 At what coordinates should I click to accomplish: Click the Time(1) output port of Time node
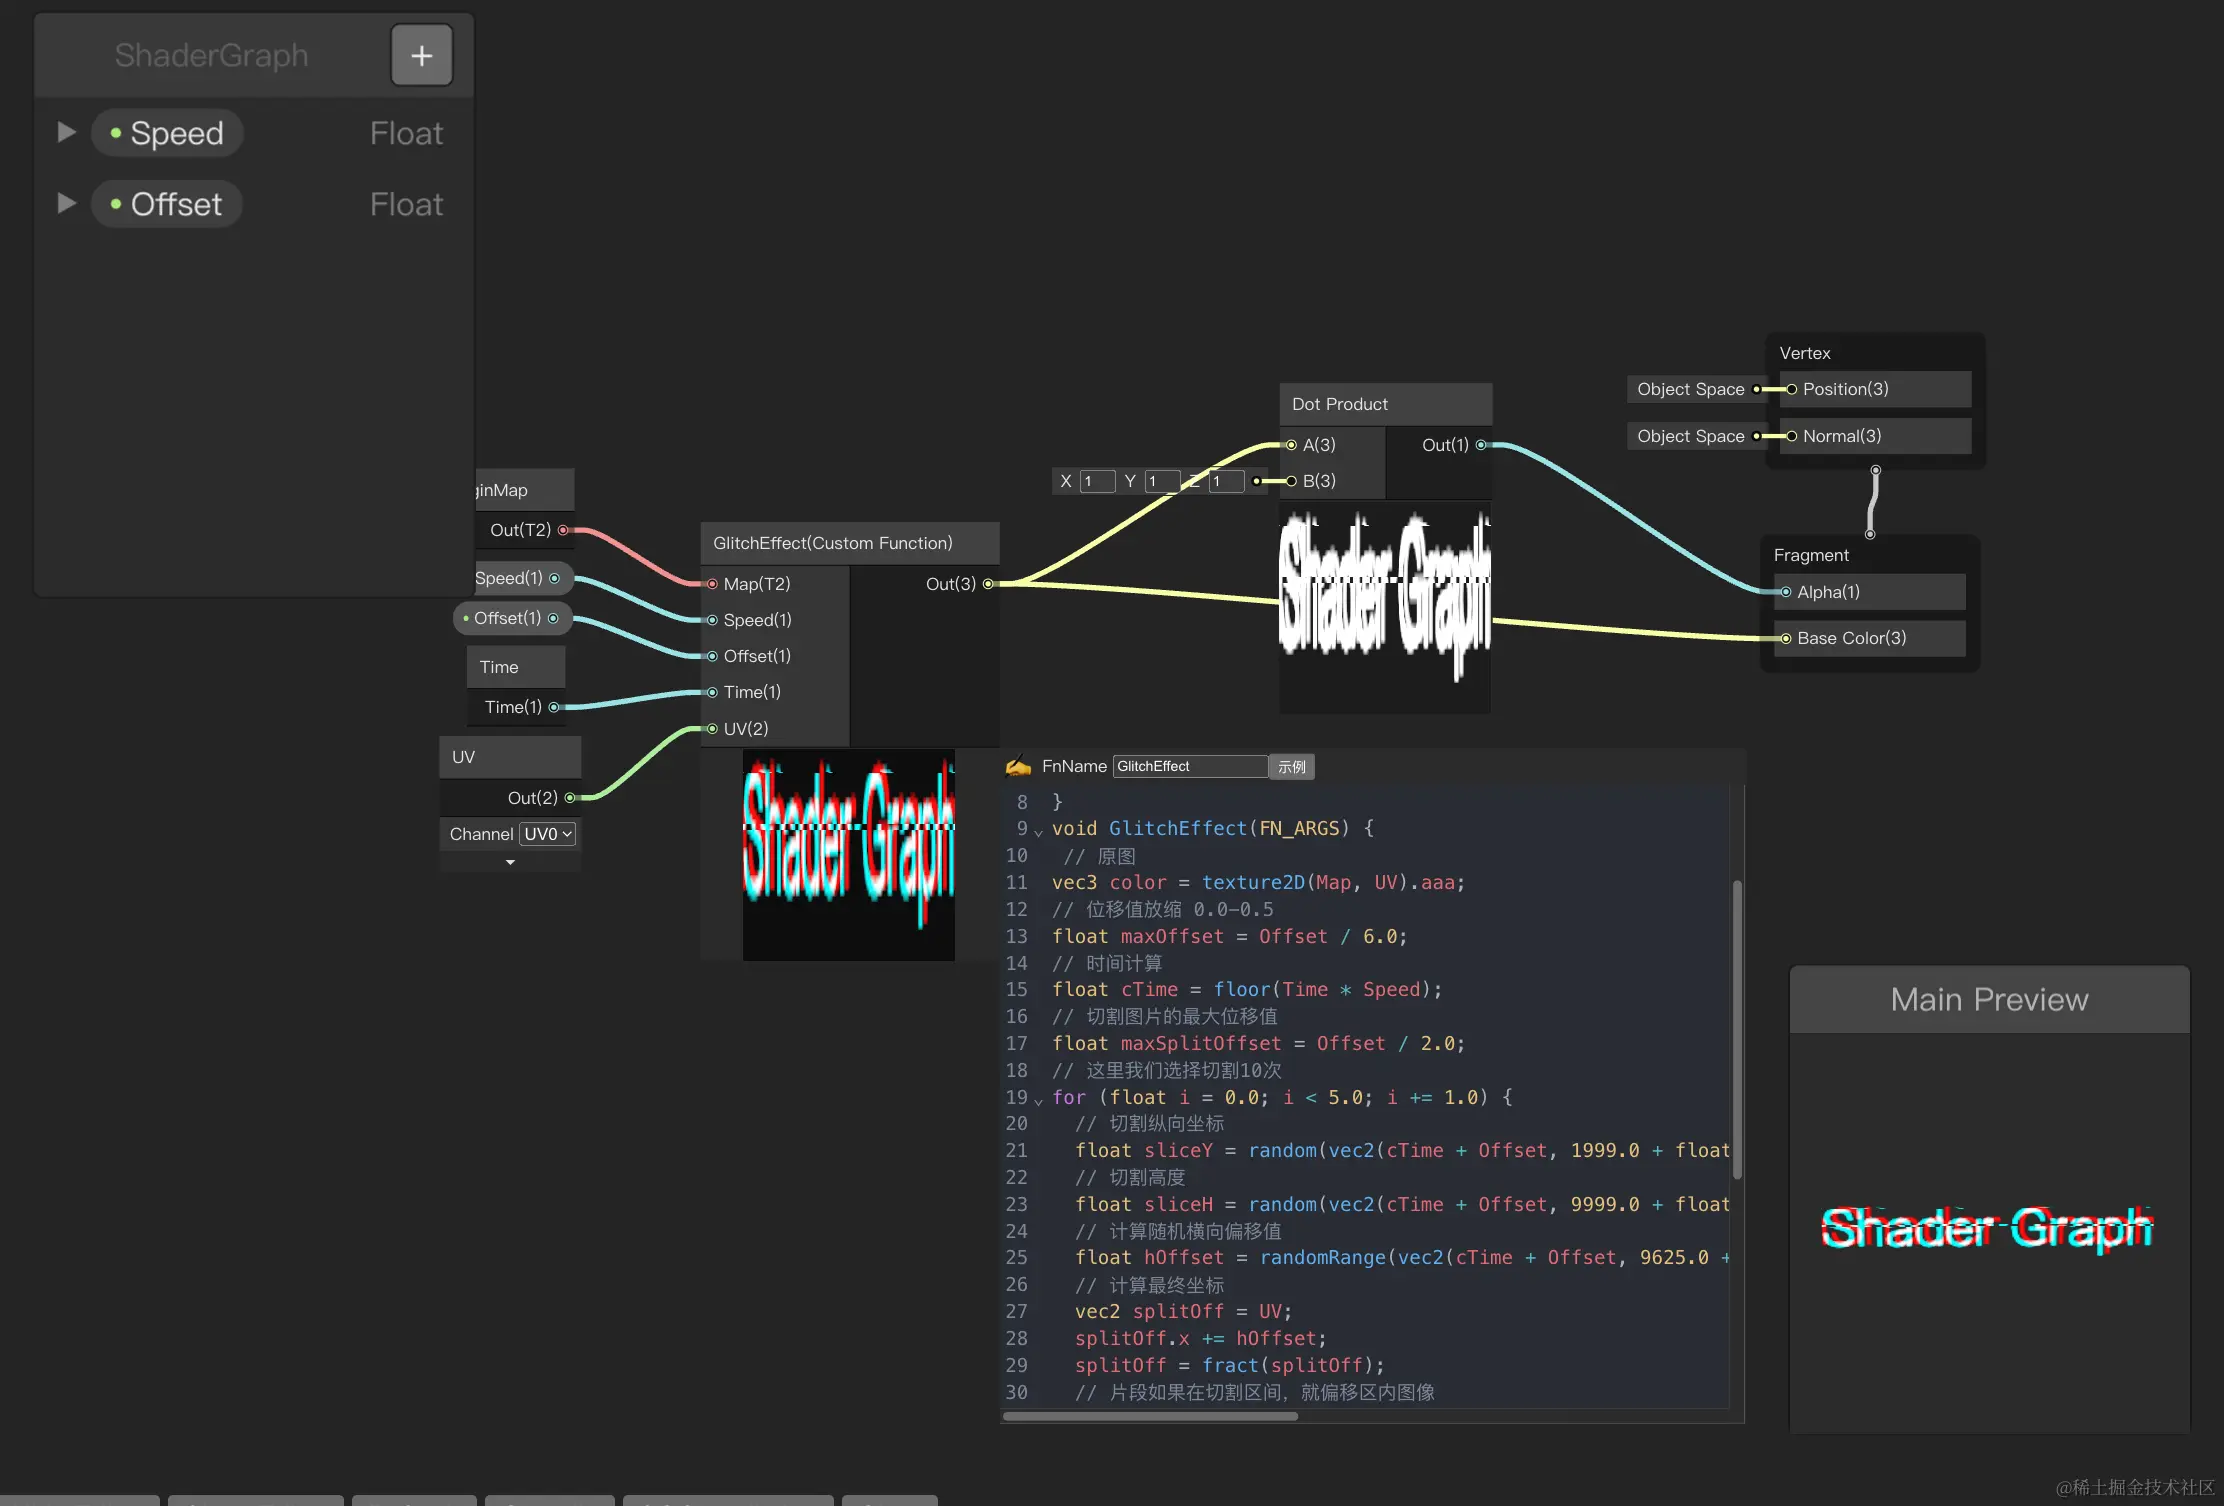coord(554,707)
